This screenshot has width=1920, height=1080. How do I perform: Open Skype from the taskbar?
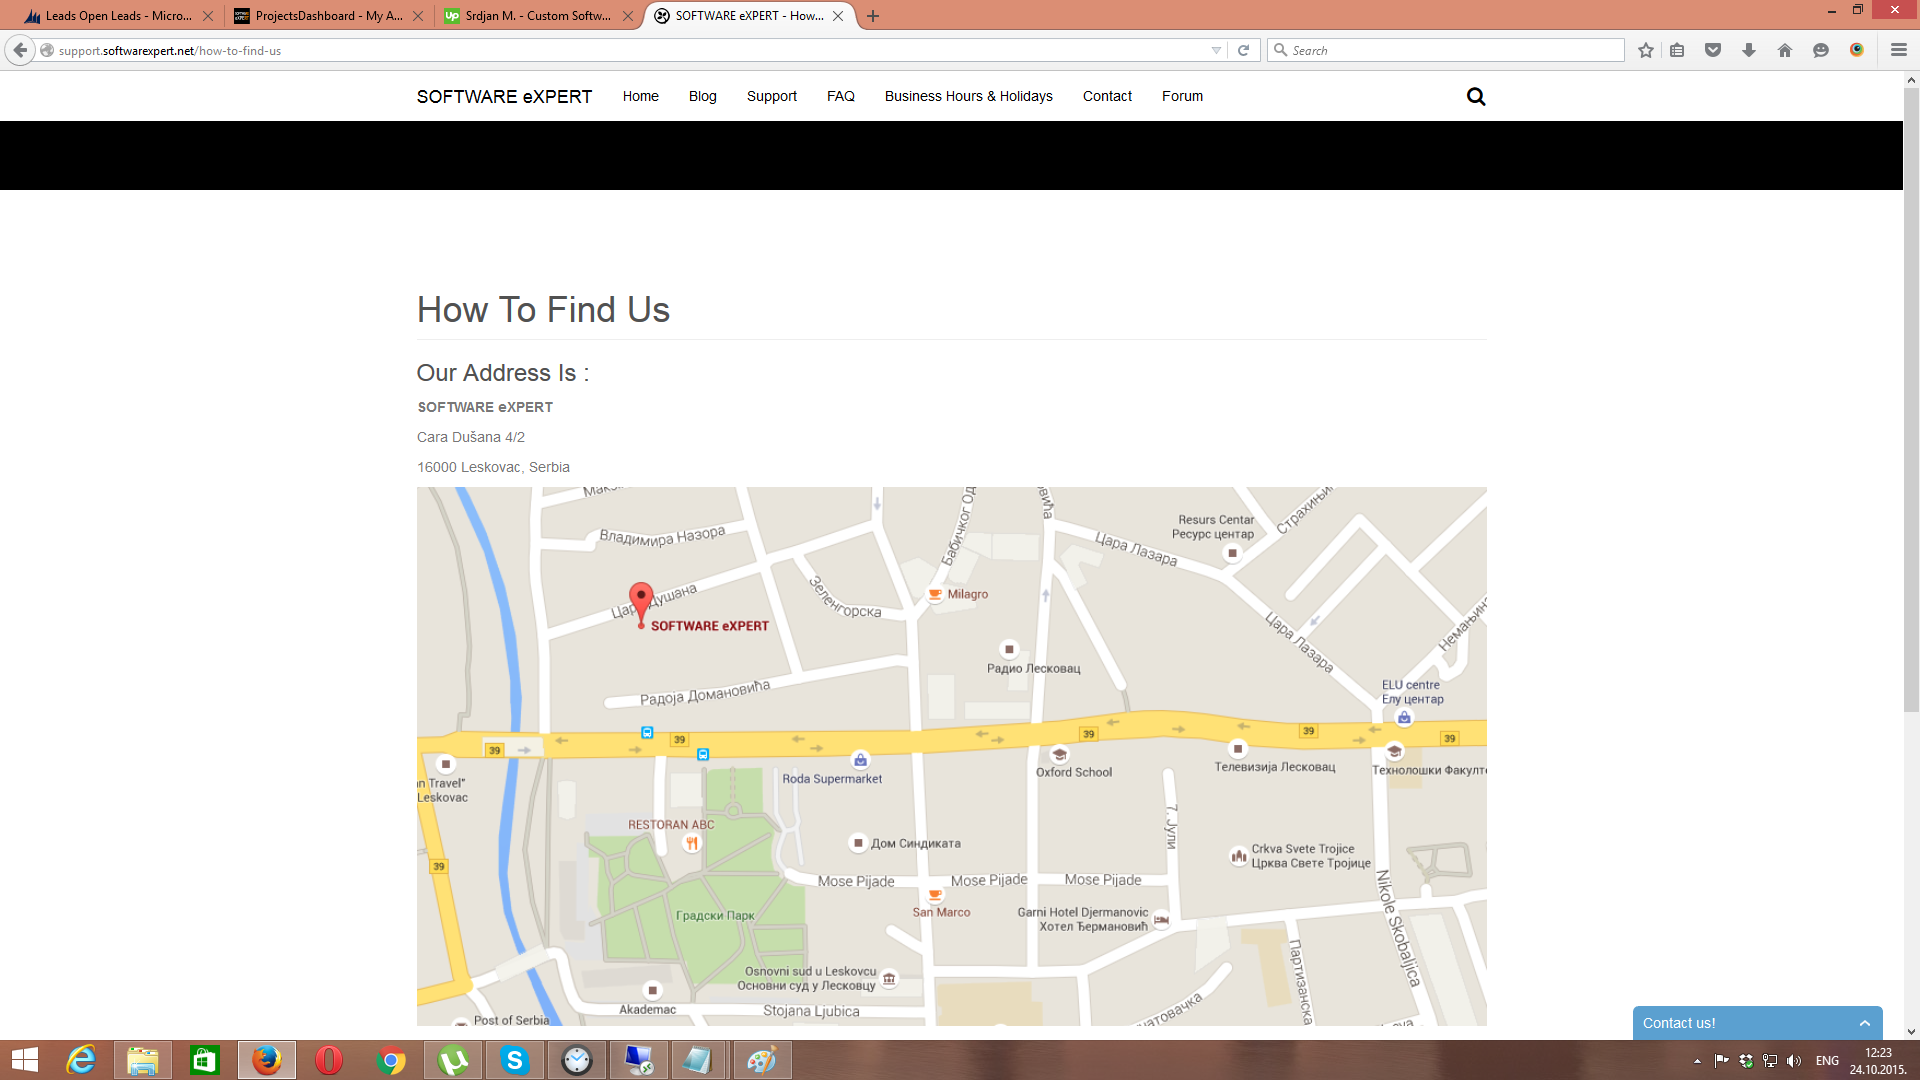point(515,1060)
